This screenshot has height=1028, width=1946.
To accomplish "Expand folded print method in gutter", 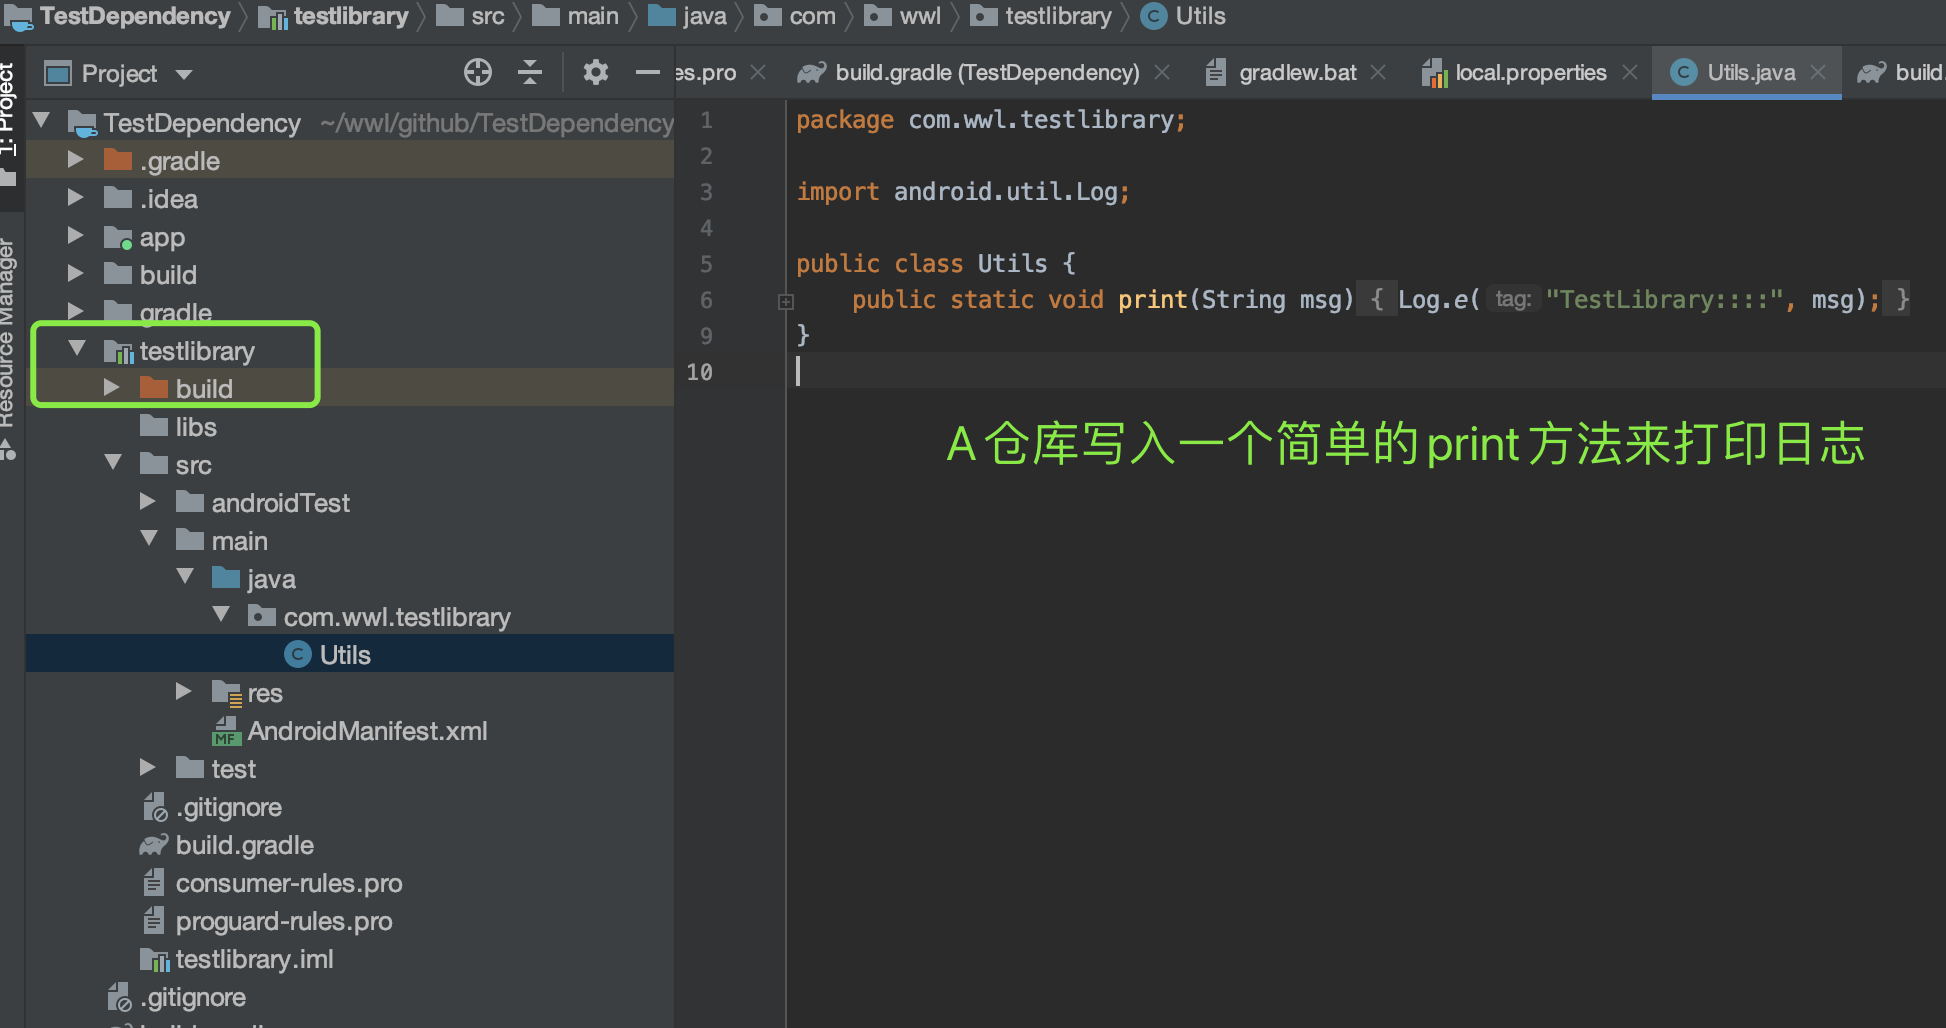I will point(786,301).
